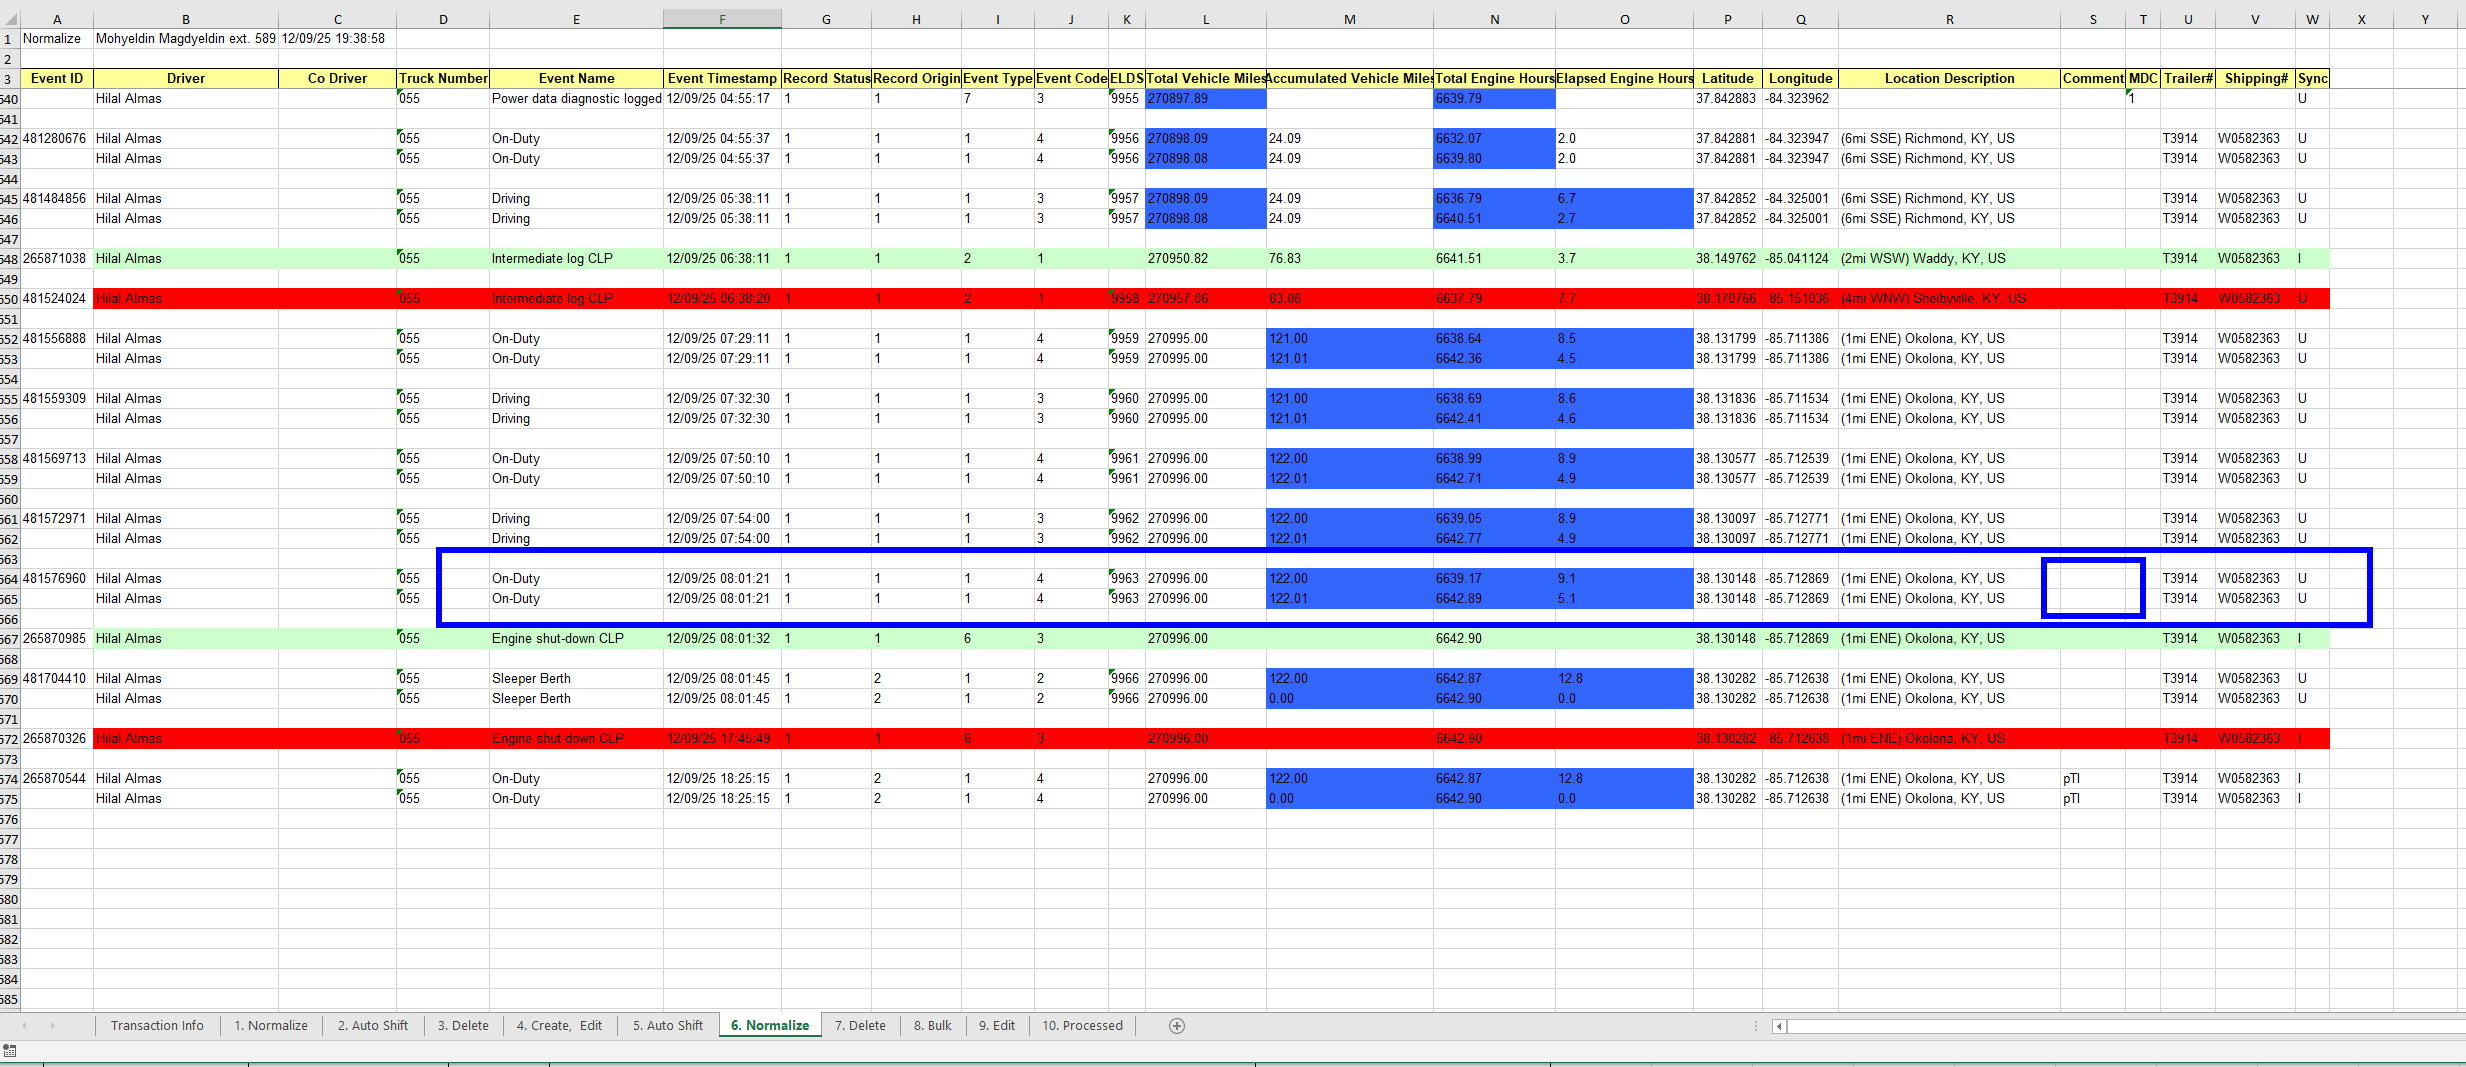Select vehicle miles cell '270950.82'
2466x1067 pixels.
click(x=1206, y=259)
